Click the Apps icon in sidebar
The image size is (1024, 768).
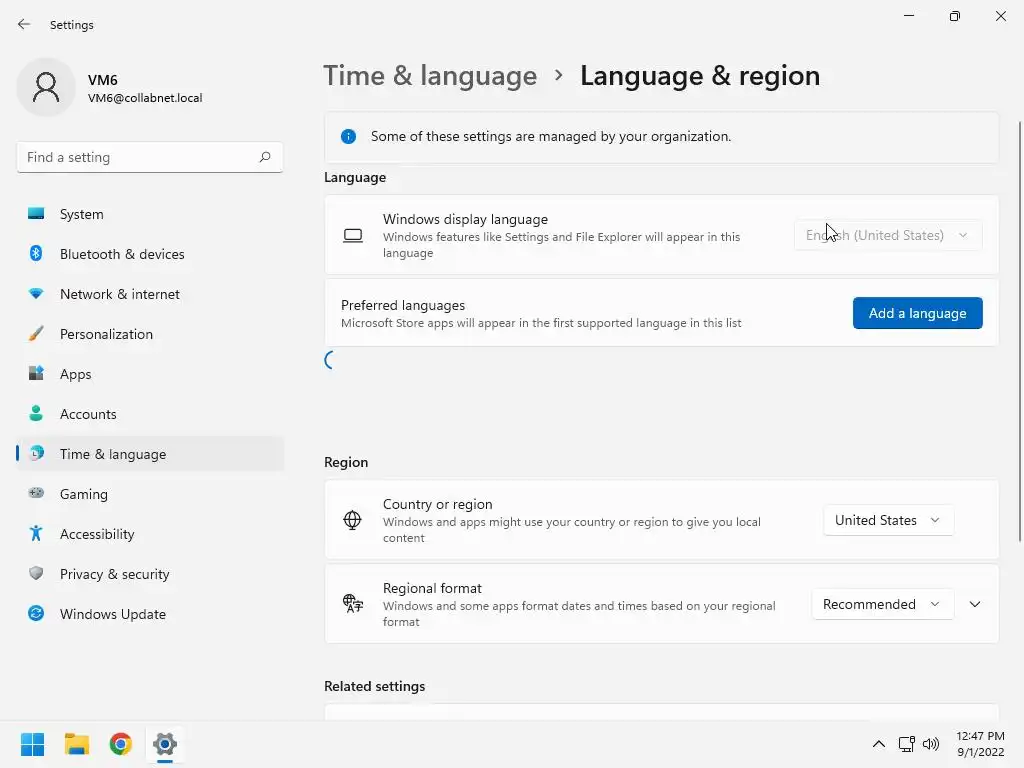pyautogui.click(x=36, y=374)
